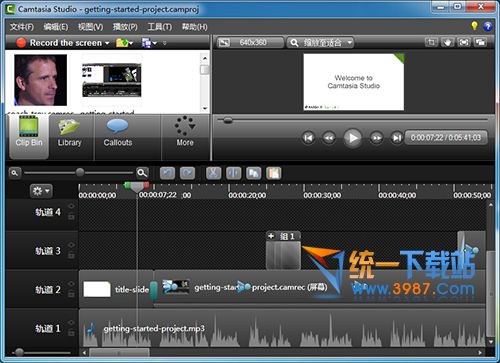Screen dimensions: 500x363
Task: Click the 640x360 dimensions button
Action: click(x=252, y=43)
